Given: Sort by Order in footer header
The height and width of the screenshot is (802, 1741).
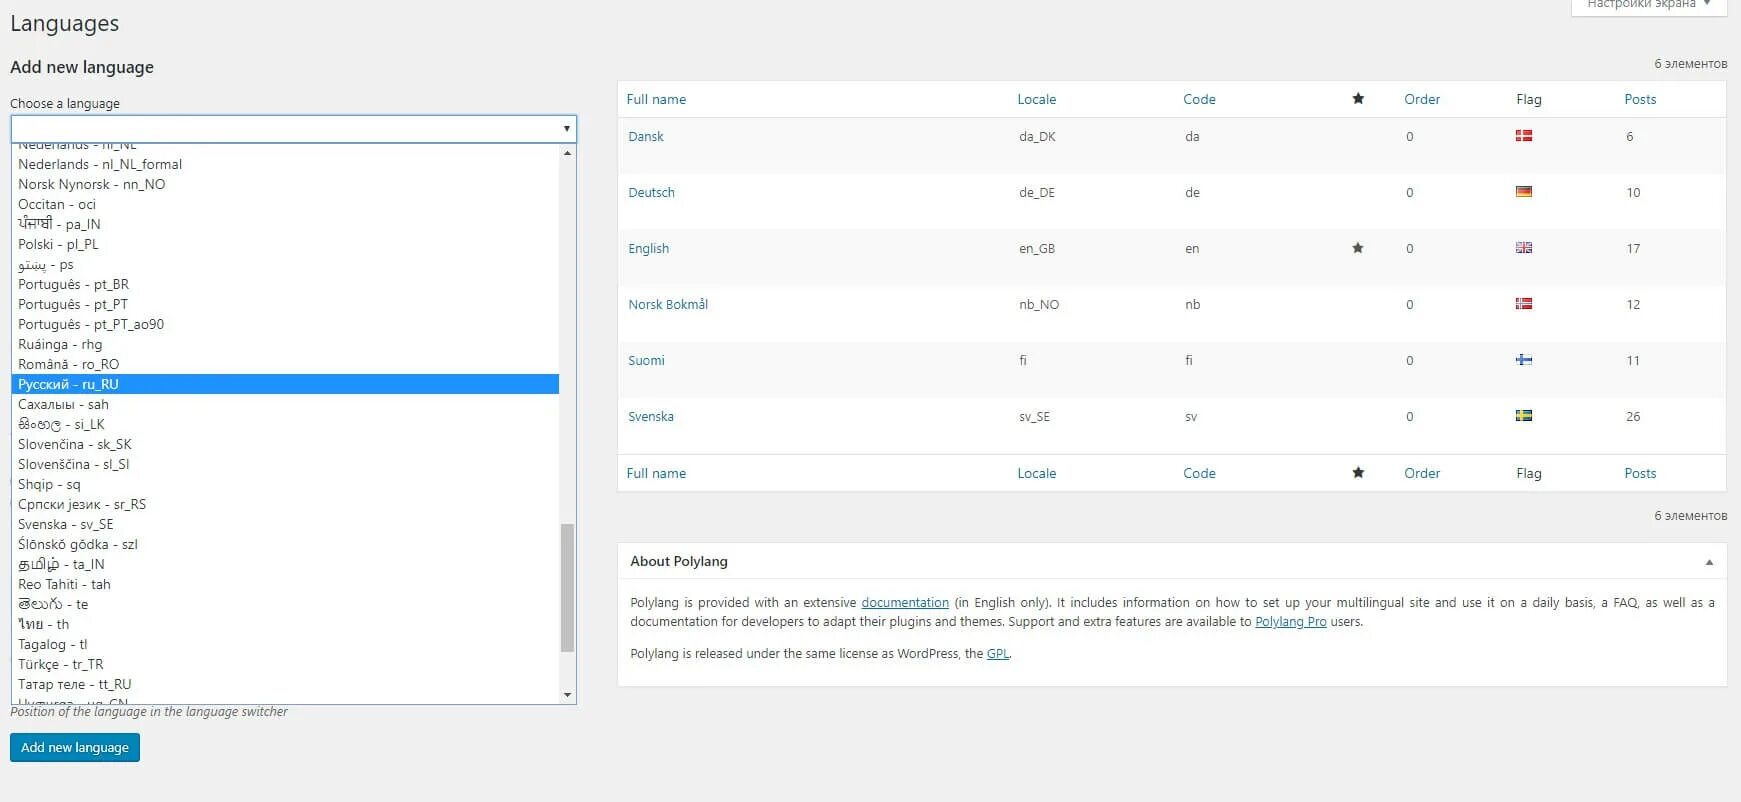Looking at the screenshot, I should 1422,473.
